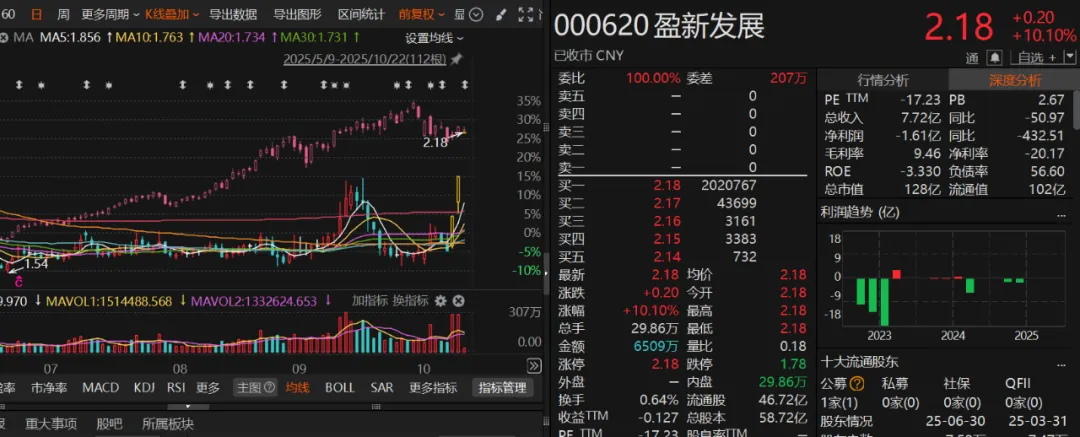This screenshot has height=437, width=1080.
Task: Click the 公募 question-mark info icon
Action: [857, 383]
